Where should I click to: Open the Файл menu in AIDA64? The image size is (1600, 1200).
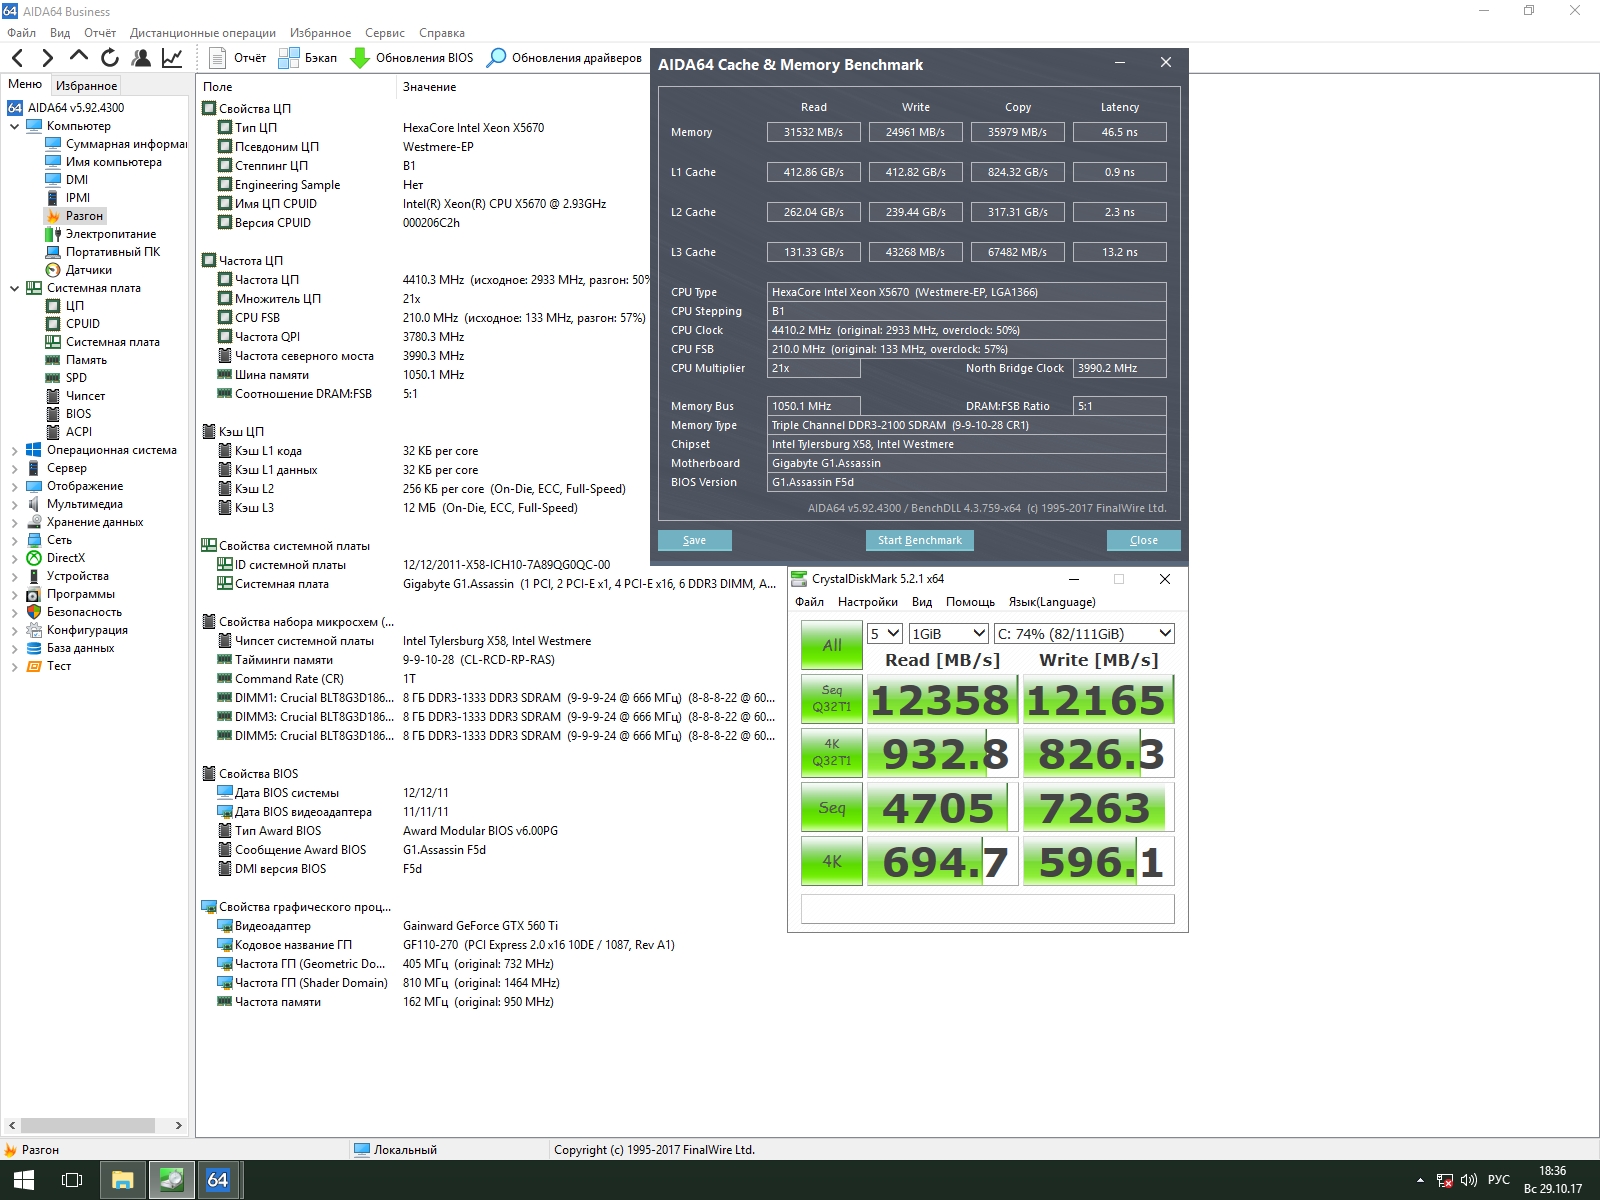21,33
